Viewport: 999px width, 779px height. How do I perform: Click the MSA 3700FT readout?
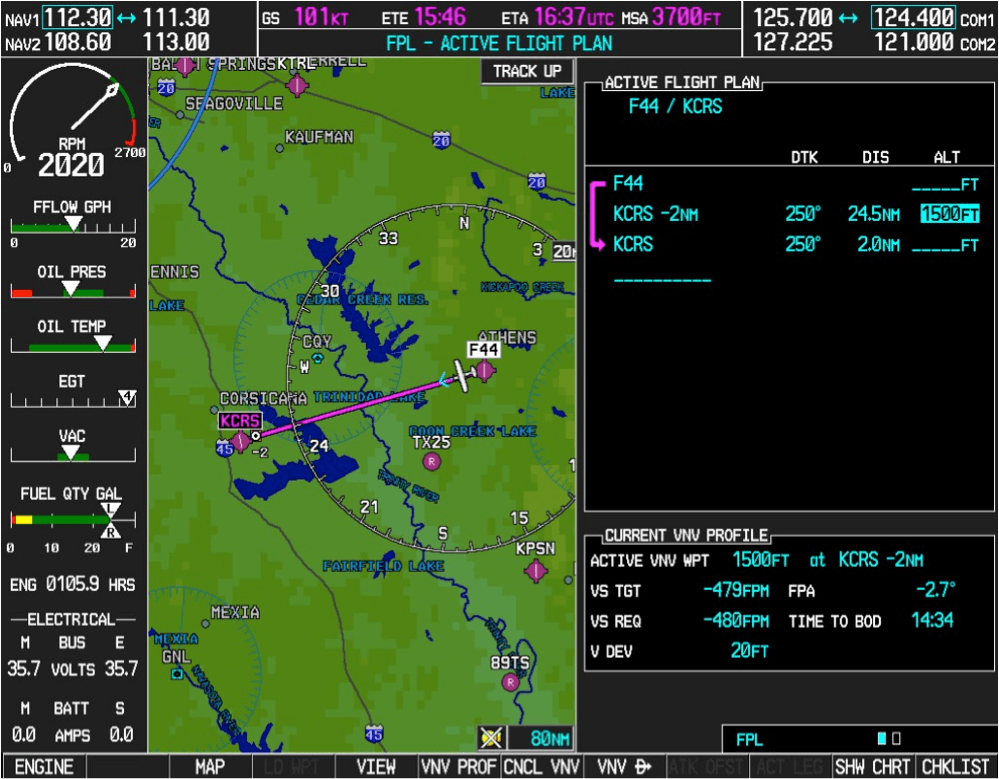(x=672, y=18)
